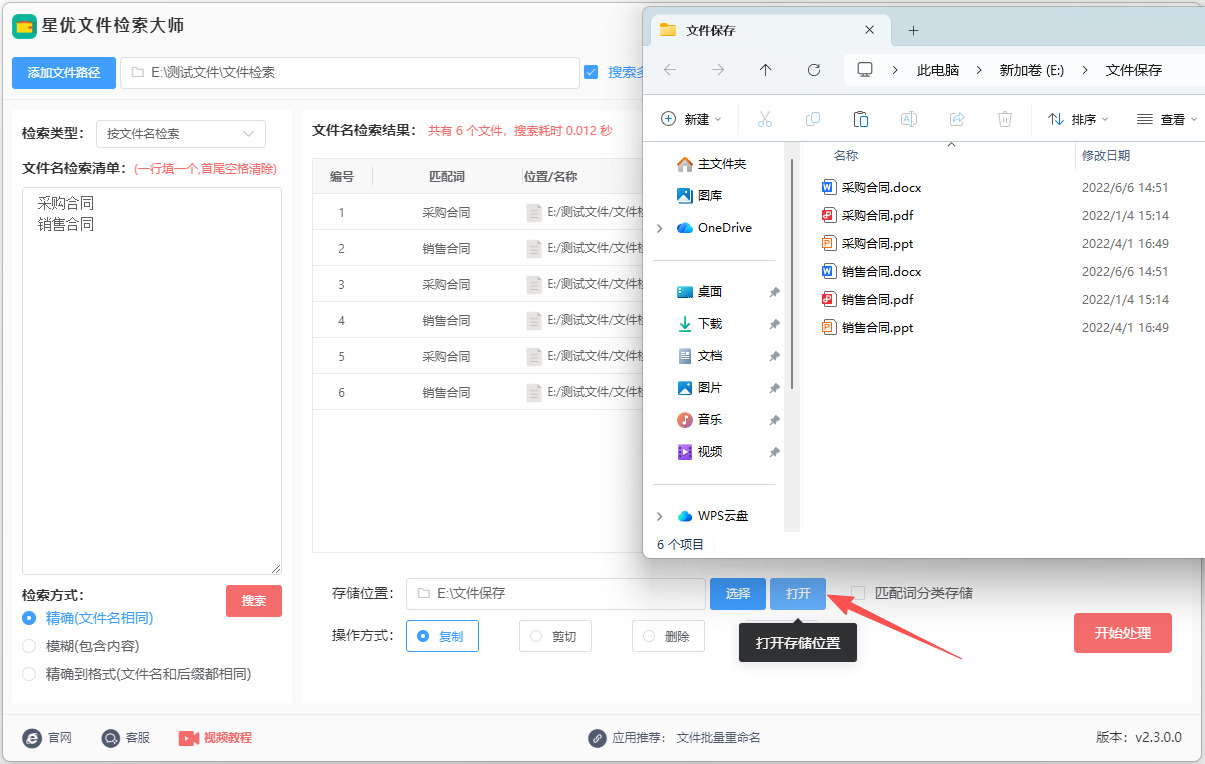
Task: Add a new tab in File Explorer
Action: (913, 30)
